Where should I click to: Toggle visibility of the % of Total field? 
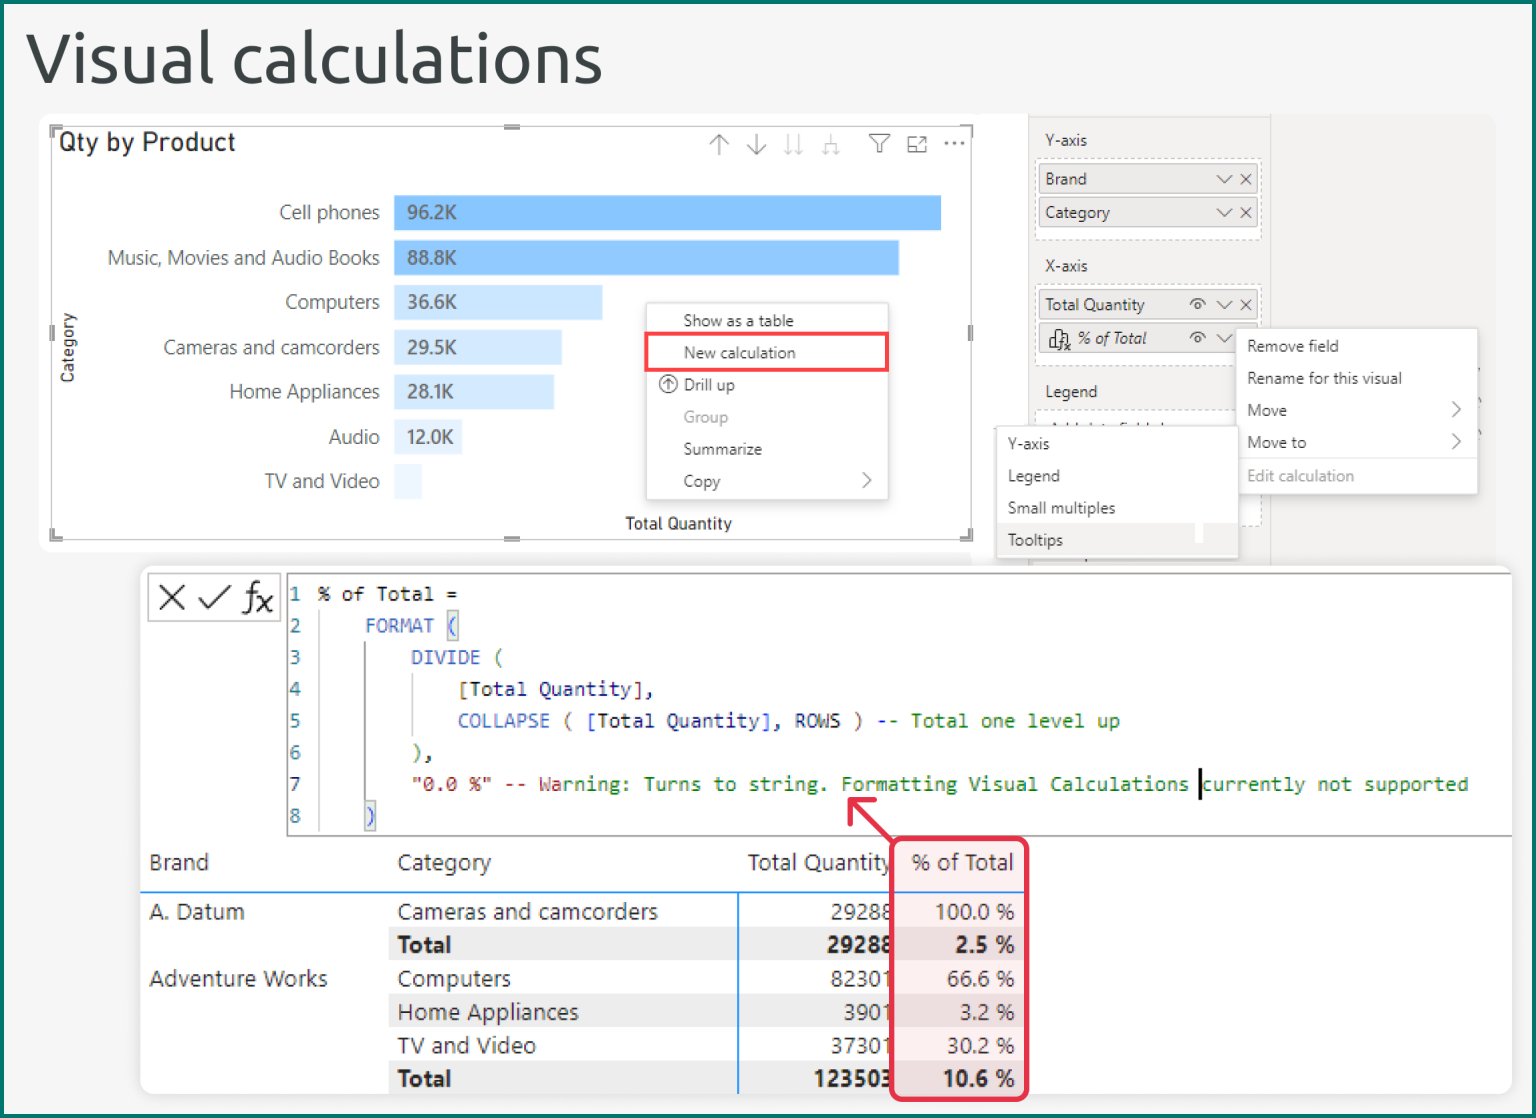1197,338
